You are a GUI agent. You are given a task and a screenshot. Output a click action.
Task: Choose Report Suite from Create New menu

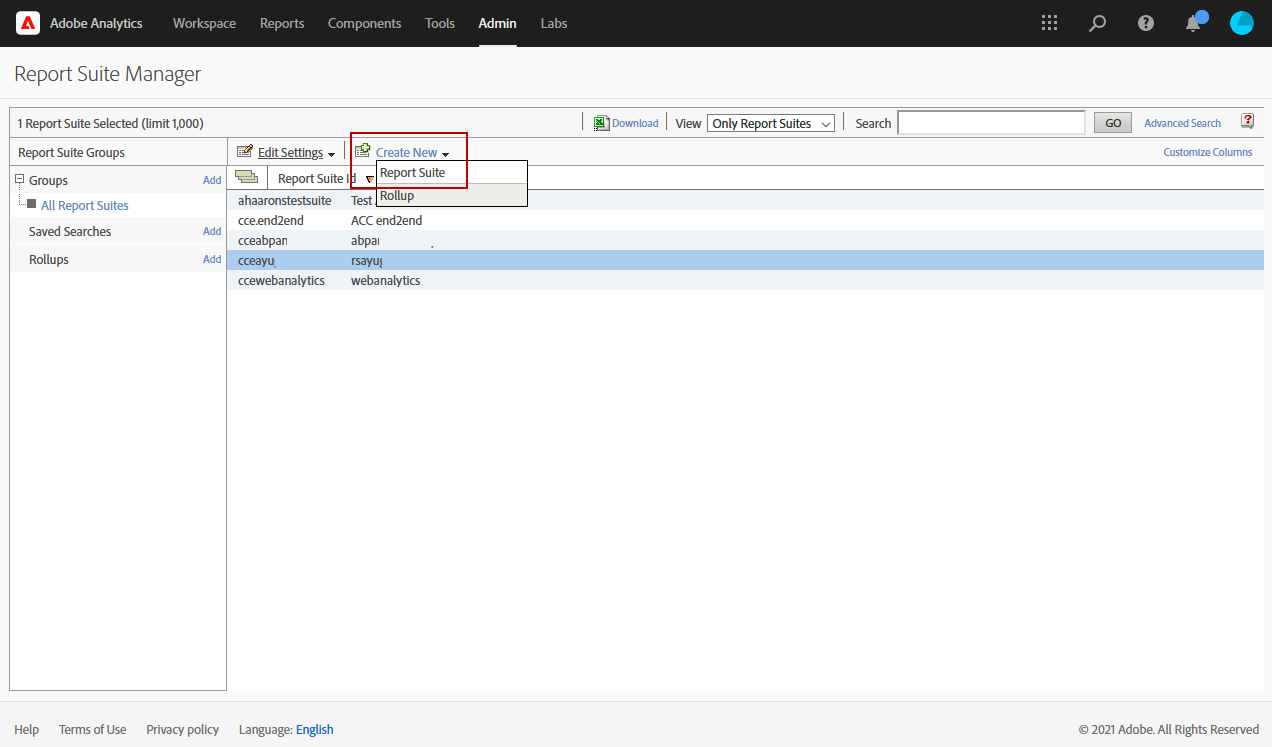[452, 173]
